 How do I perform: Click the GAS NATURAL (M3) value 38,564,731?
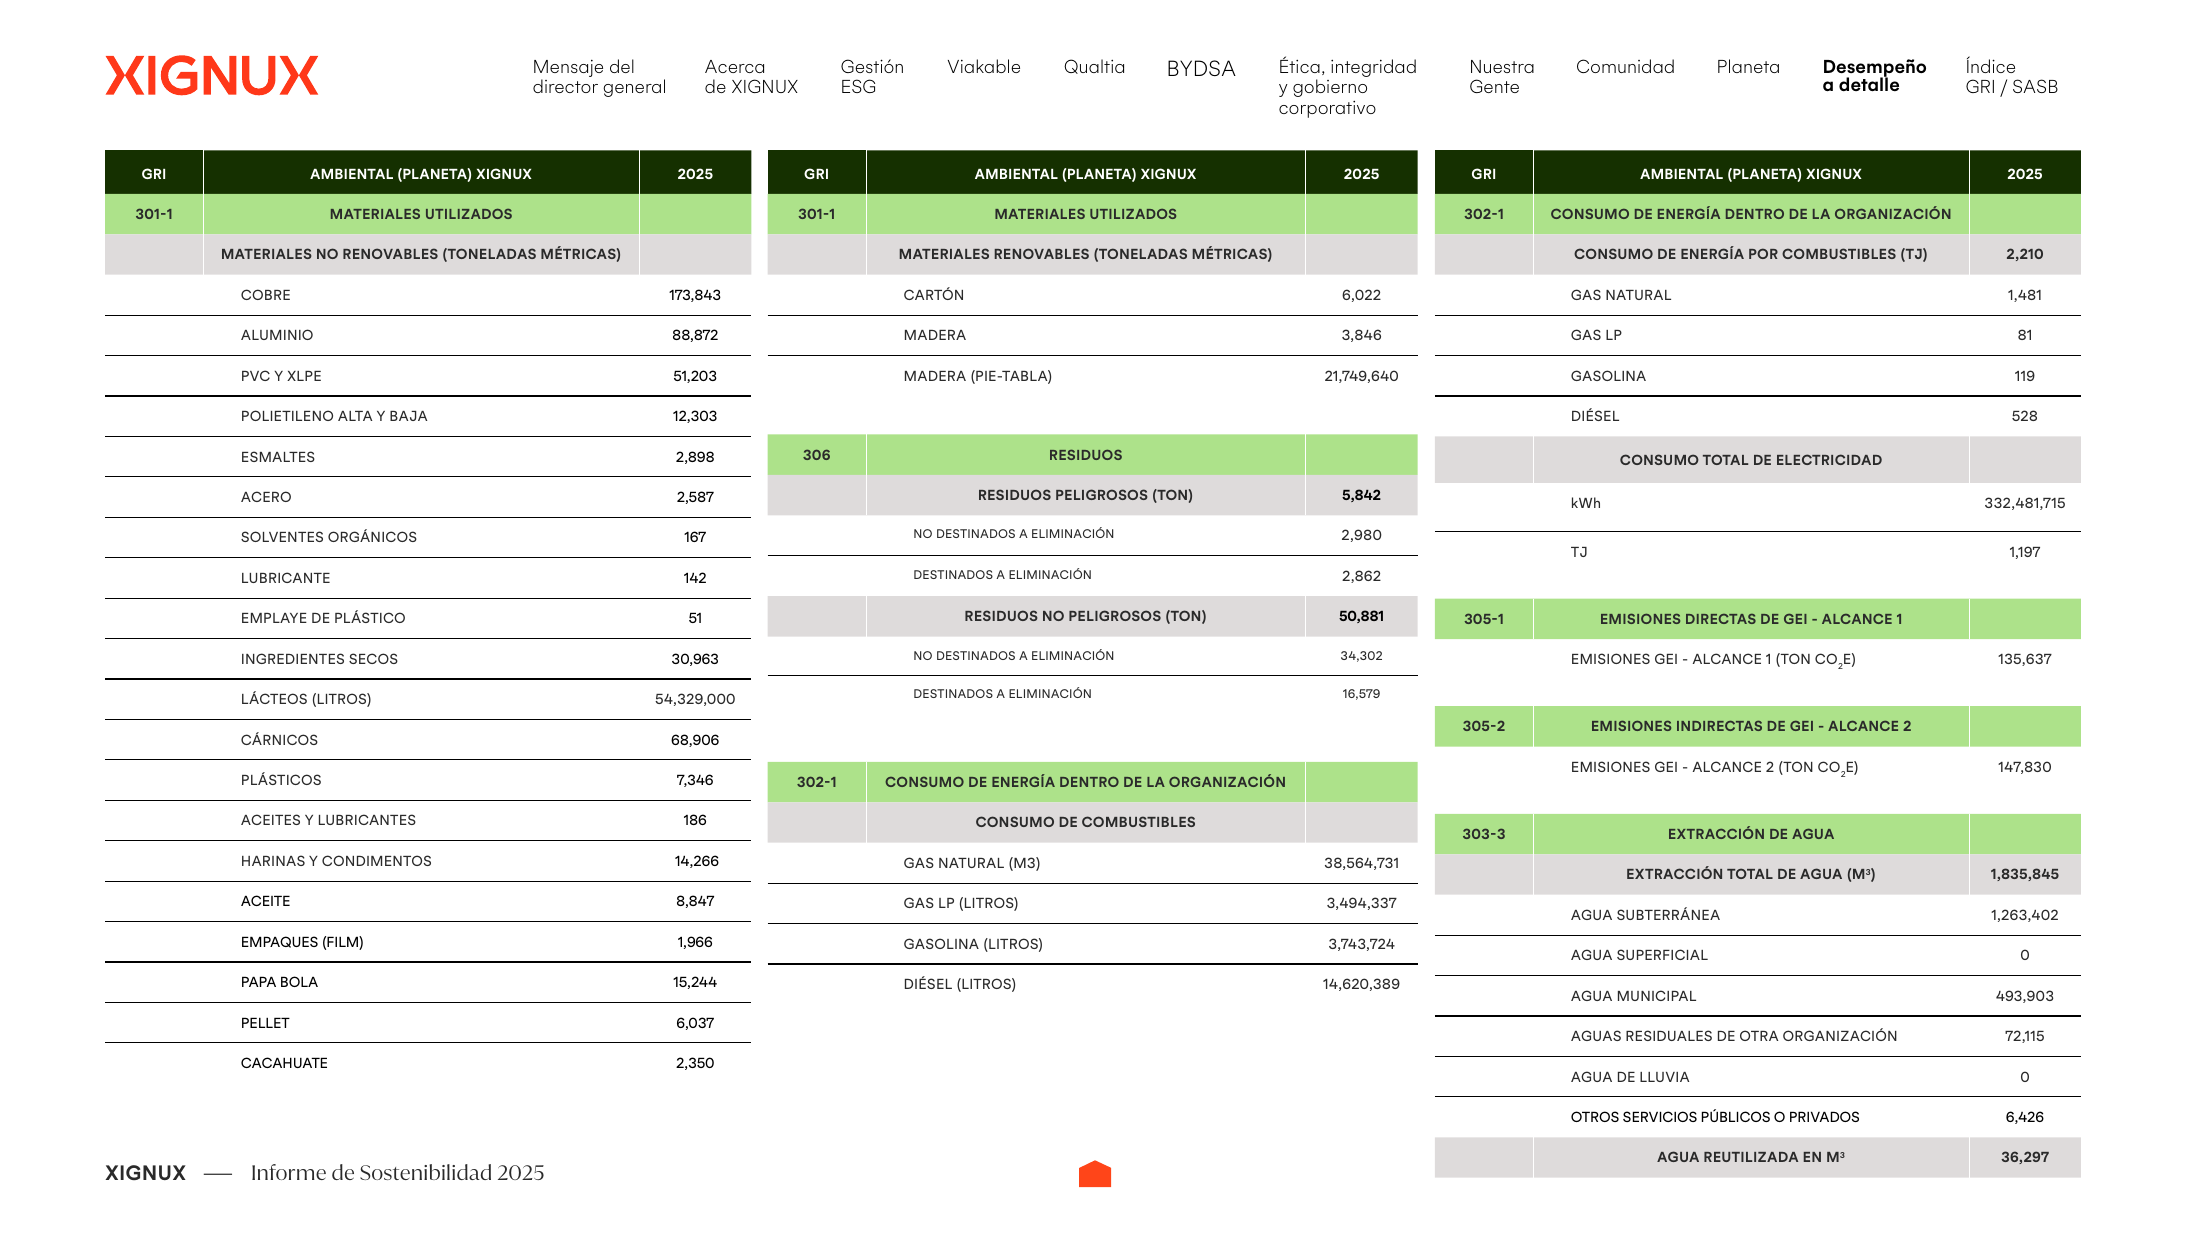[1361, 863]
